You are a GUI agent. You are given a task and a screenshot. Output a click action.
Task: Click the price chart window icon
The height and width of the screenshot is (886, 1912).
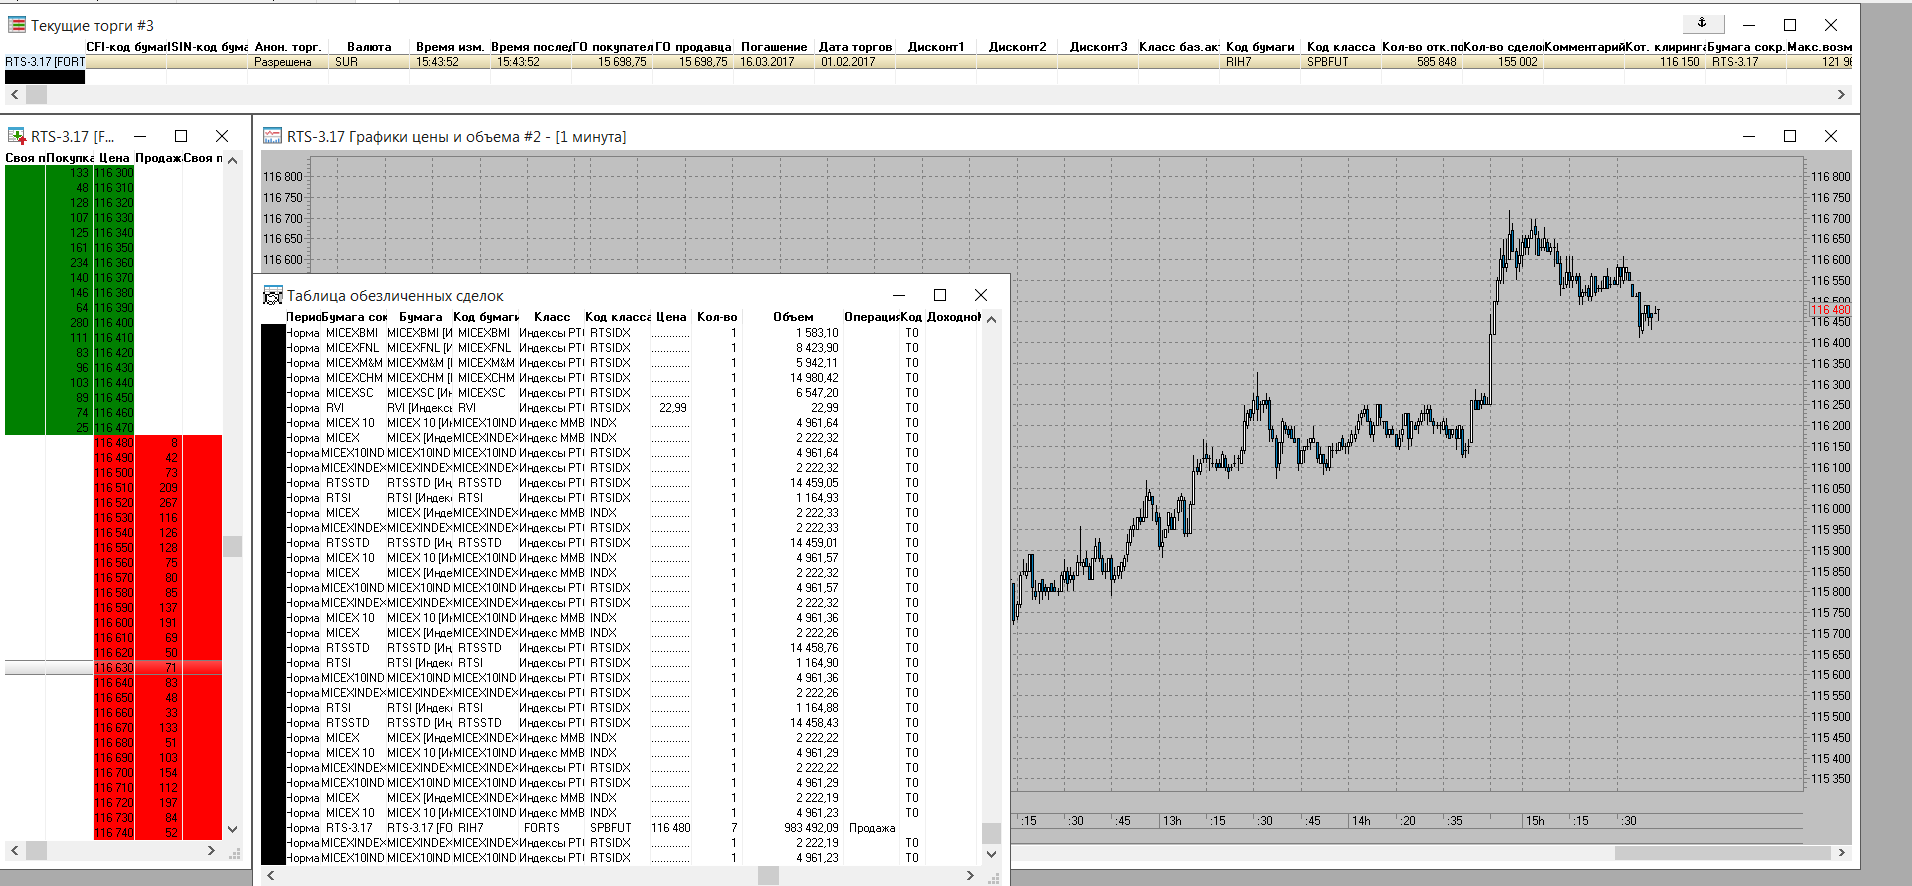pos(272,136)
